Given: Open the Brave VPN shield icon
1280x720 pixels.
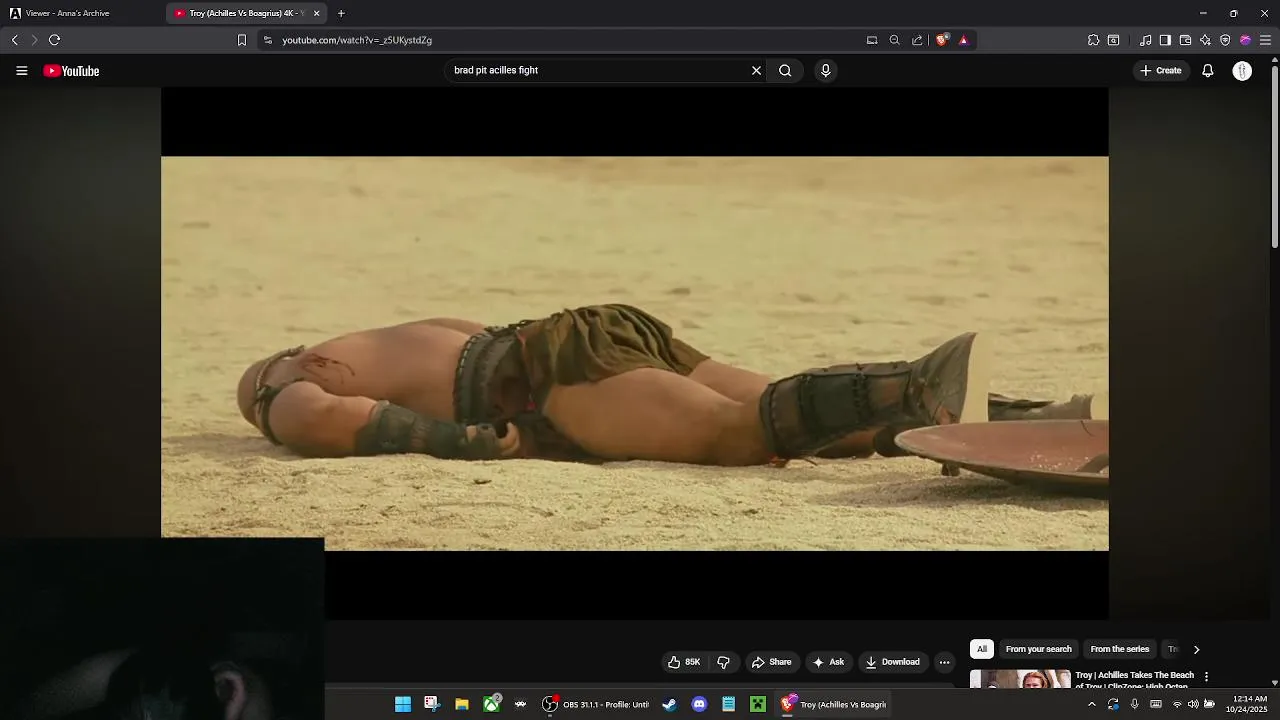Looking at the screenshot, I should pyautogui.click(x=1225, y=40).
